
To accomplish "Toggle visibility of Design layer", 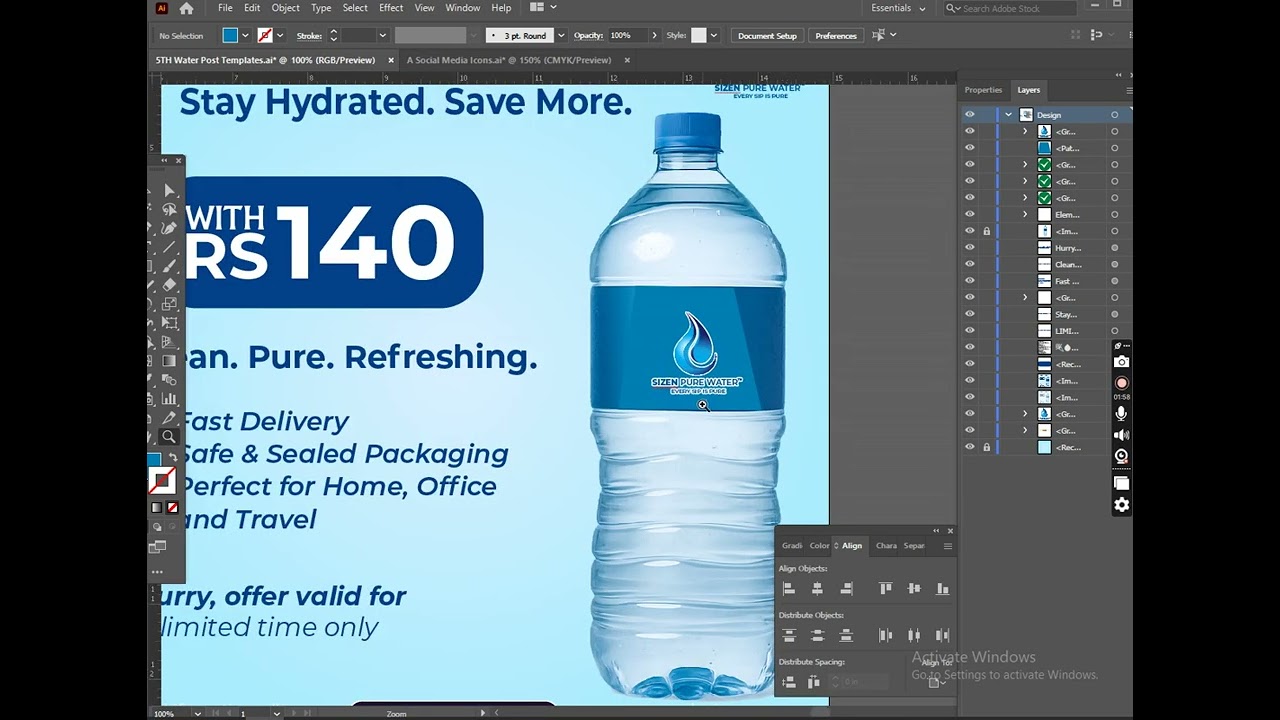I will coord(969,115).
